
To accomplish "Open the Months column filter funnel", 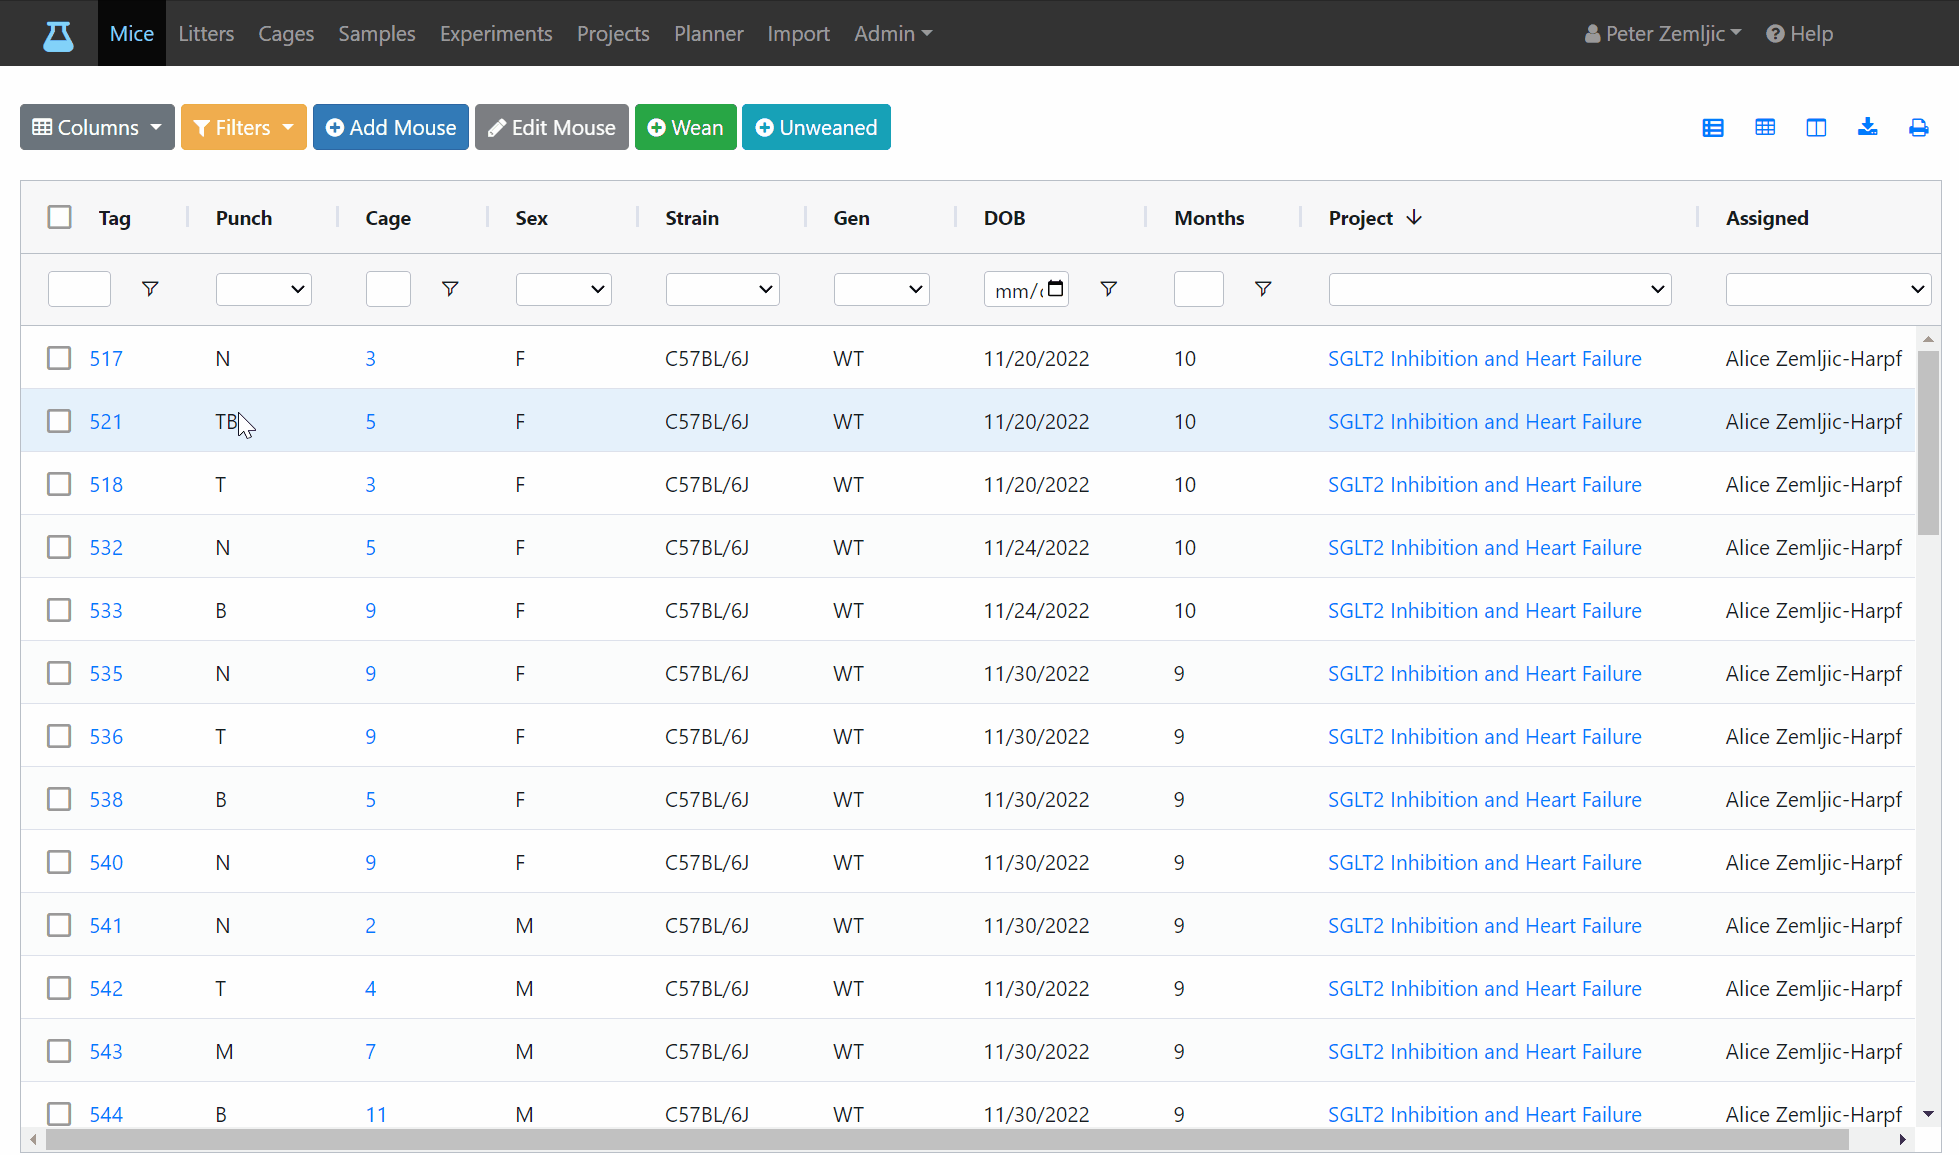I will pos(1263,289).
